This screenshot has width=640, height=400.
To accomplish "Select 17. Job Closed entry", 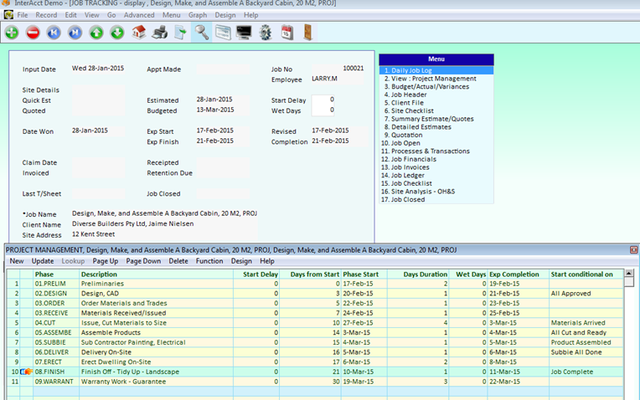I will point(436,200).
